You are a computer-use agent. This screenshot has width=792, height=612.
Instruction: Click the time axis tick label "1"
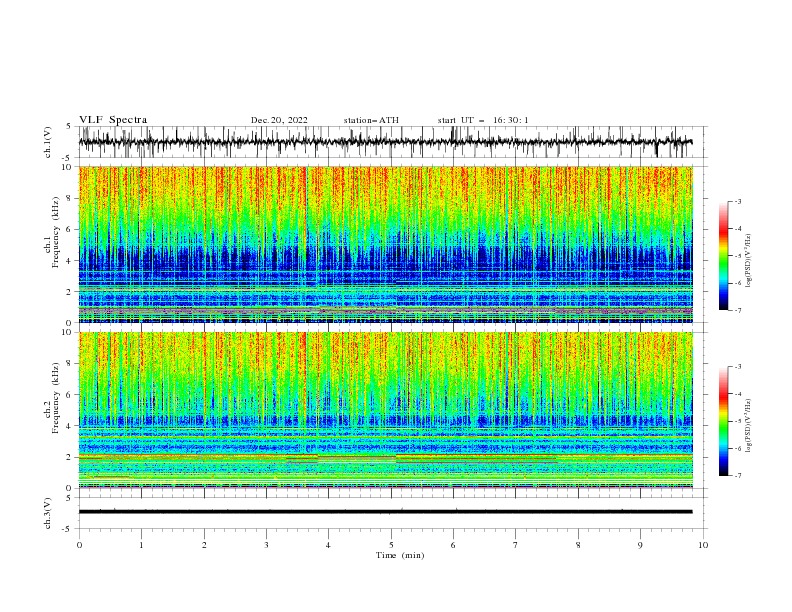coord(141,545)
